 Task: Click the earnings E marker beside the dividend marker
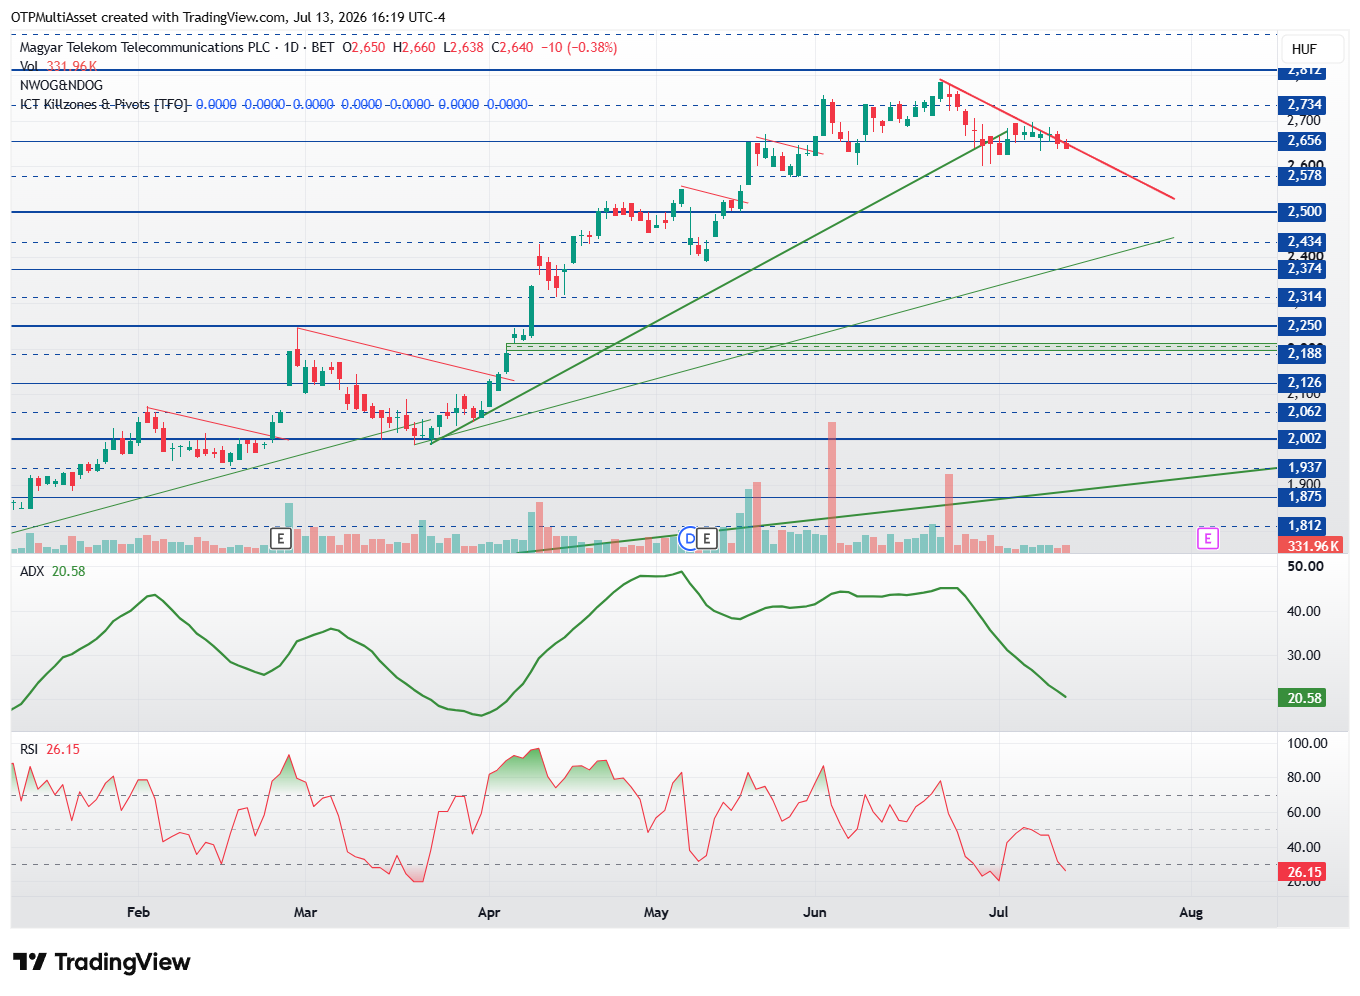pyautogui.click(x=707, y=539)
